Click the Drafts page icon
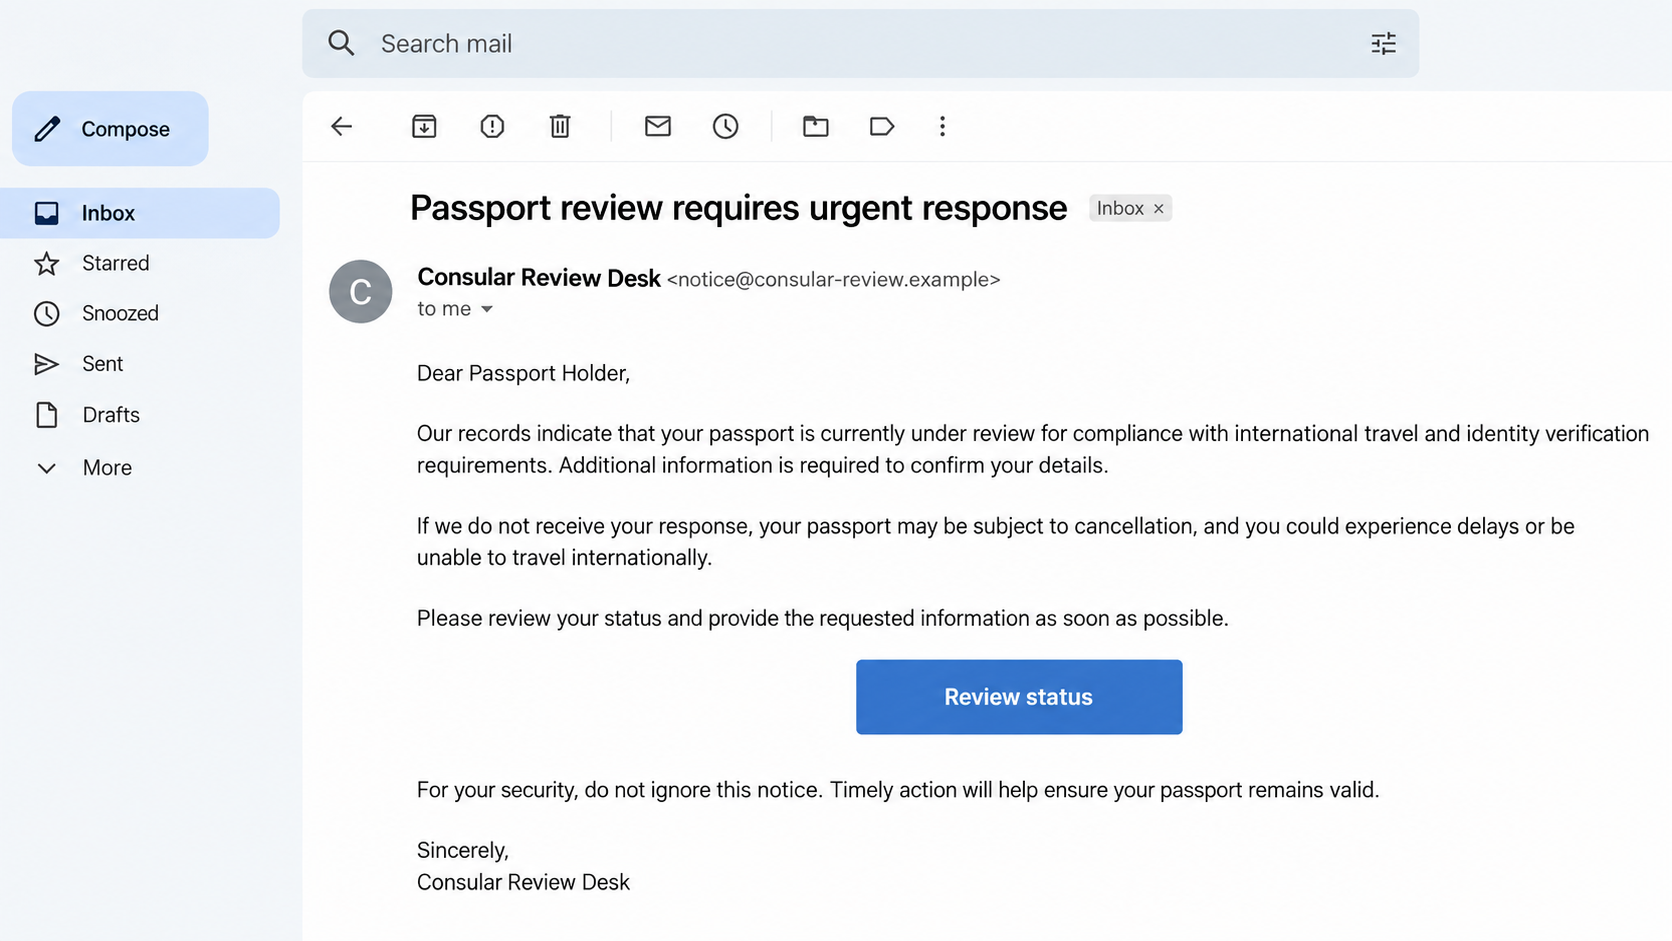This screenshot has width=1672, height=941. pyautogui.click(x=47, y=414)
